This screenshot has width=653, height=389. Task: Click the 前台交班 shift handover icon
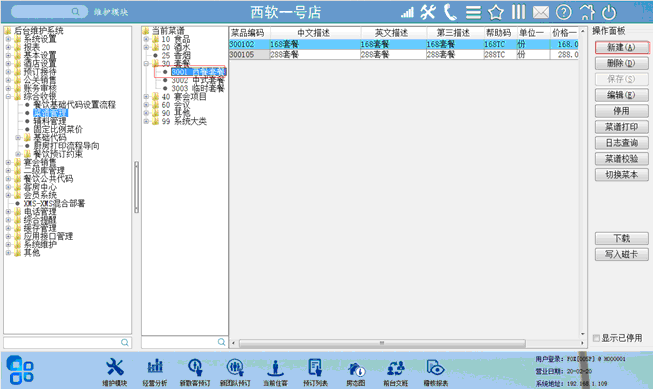396,368
